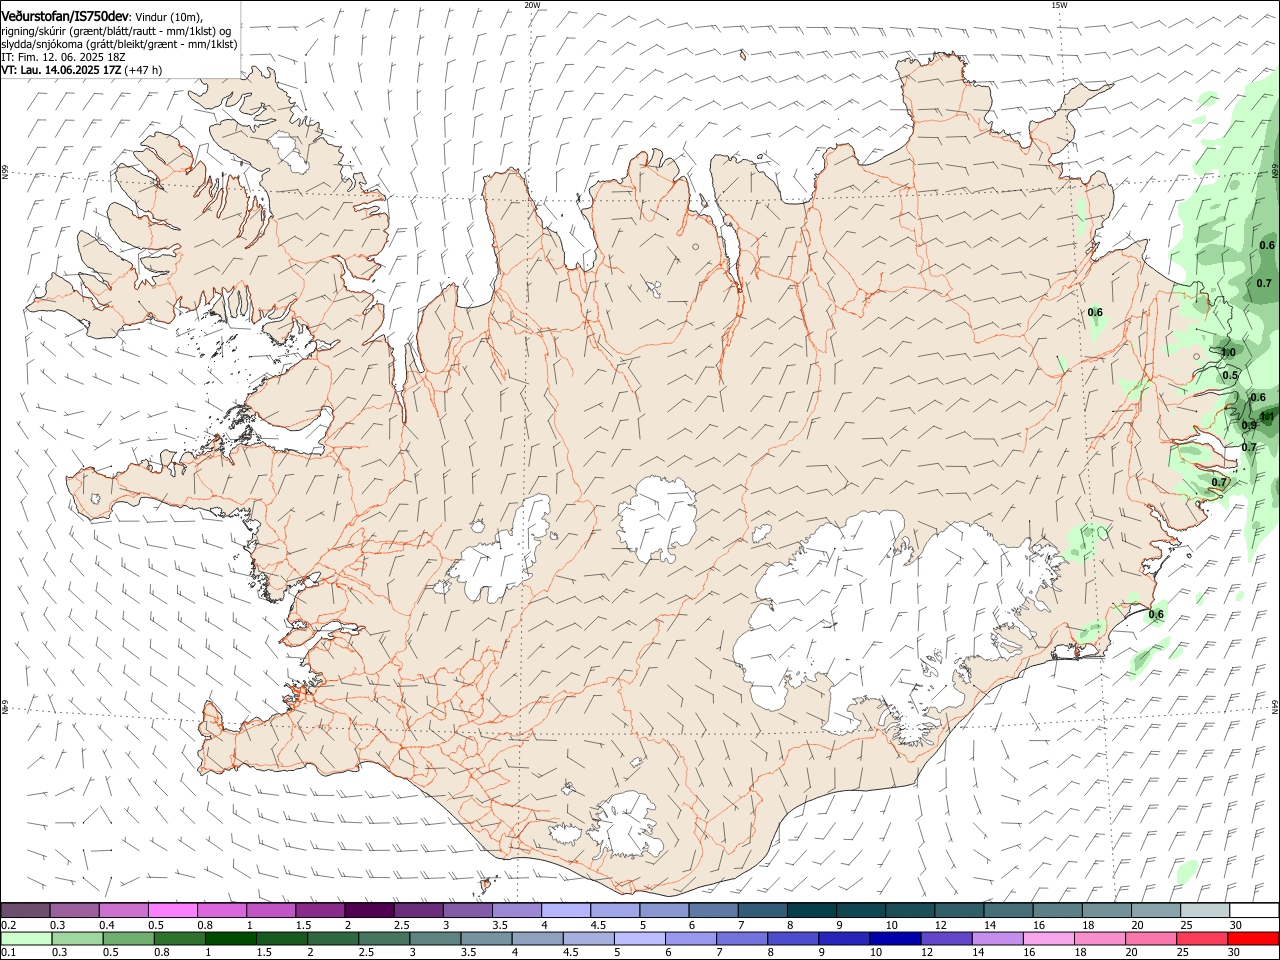Select the IT: Fim. 12. 06. 2025 18Z line
The image size is (1280, 960).
tap(63, 57)
